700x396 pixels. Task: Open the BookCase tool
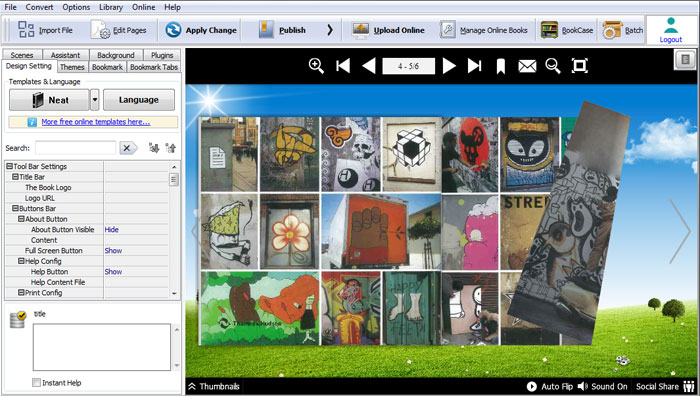pos(567,30)
